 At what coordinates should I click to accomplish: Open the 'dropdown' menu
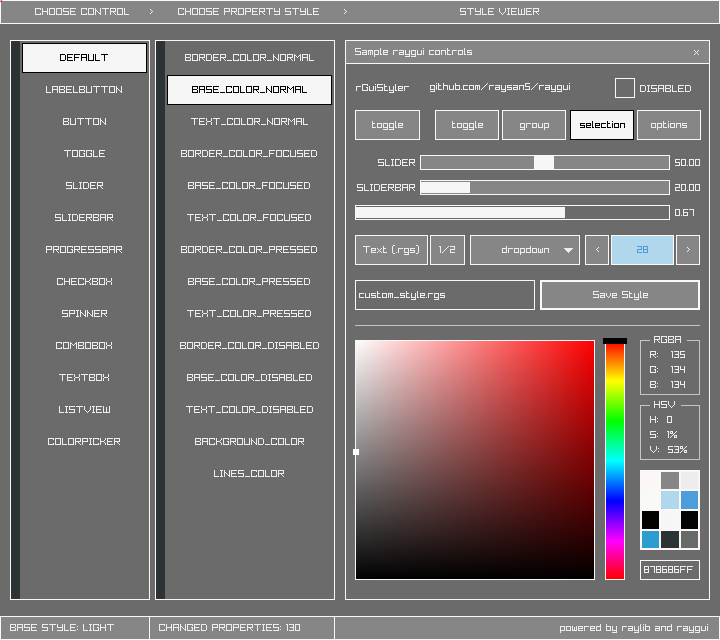point(524,250)
